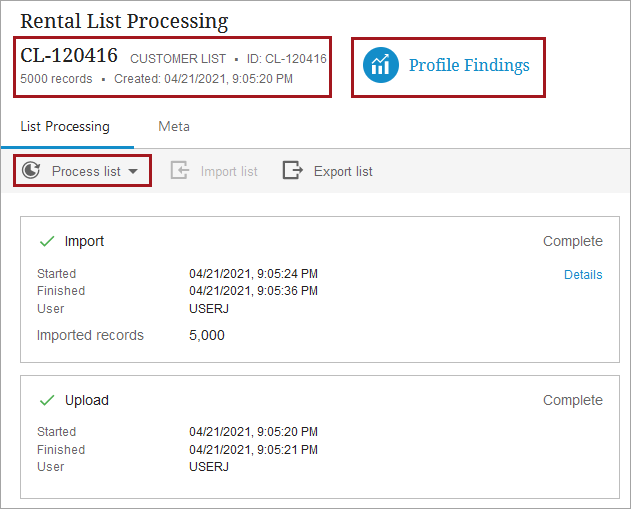Expand the Process list dropdown arrow
The height and width of the screenshot is (509, 631).
pos(133,172)
